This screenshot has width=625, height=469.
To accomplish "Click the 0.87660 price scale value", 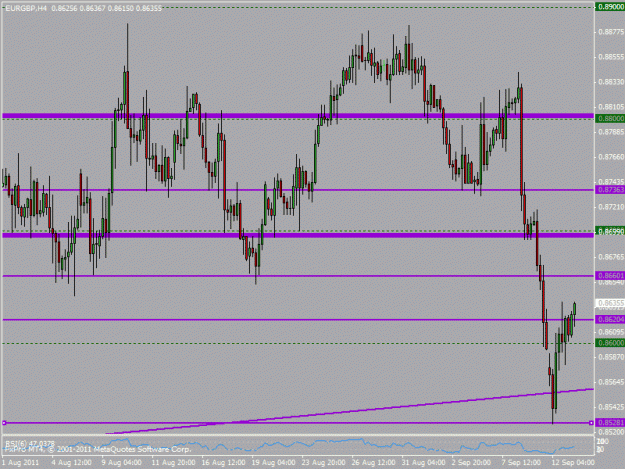I will [611, 157].
